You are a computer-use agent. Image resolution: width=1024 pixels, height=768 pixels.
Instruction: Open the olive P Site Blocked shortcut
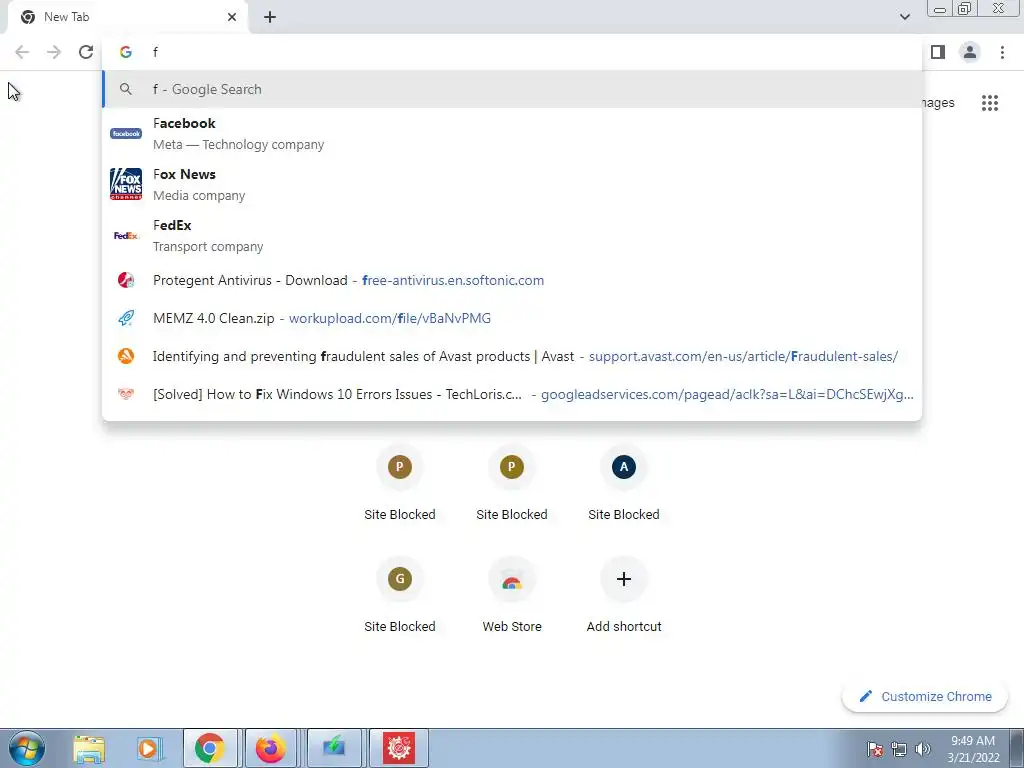click(511, 483)
